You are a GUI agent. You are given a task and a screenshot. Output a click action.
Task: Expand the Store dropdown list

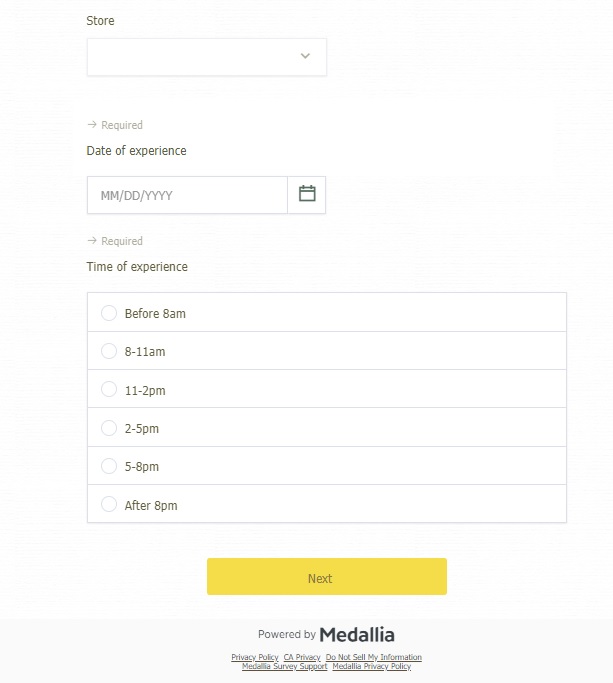[207, 57]
